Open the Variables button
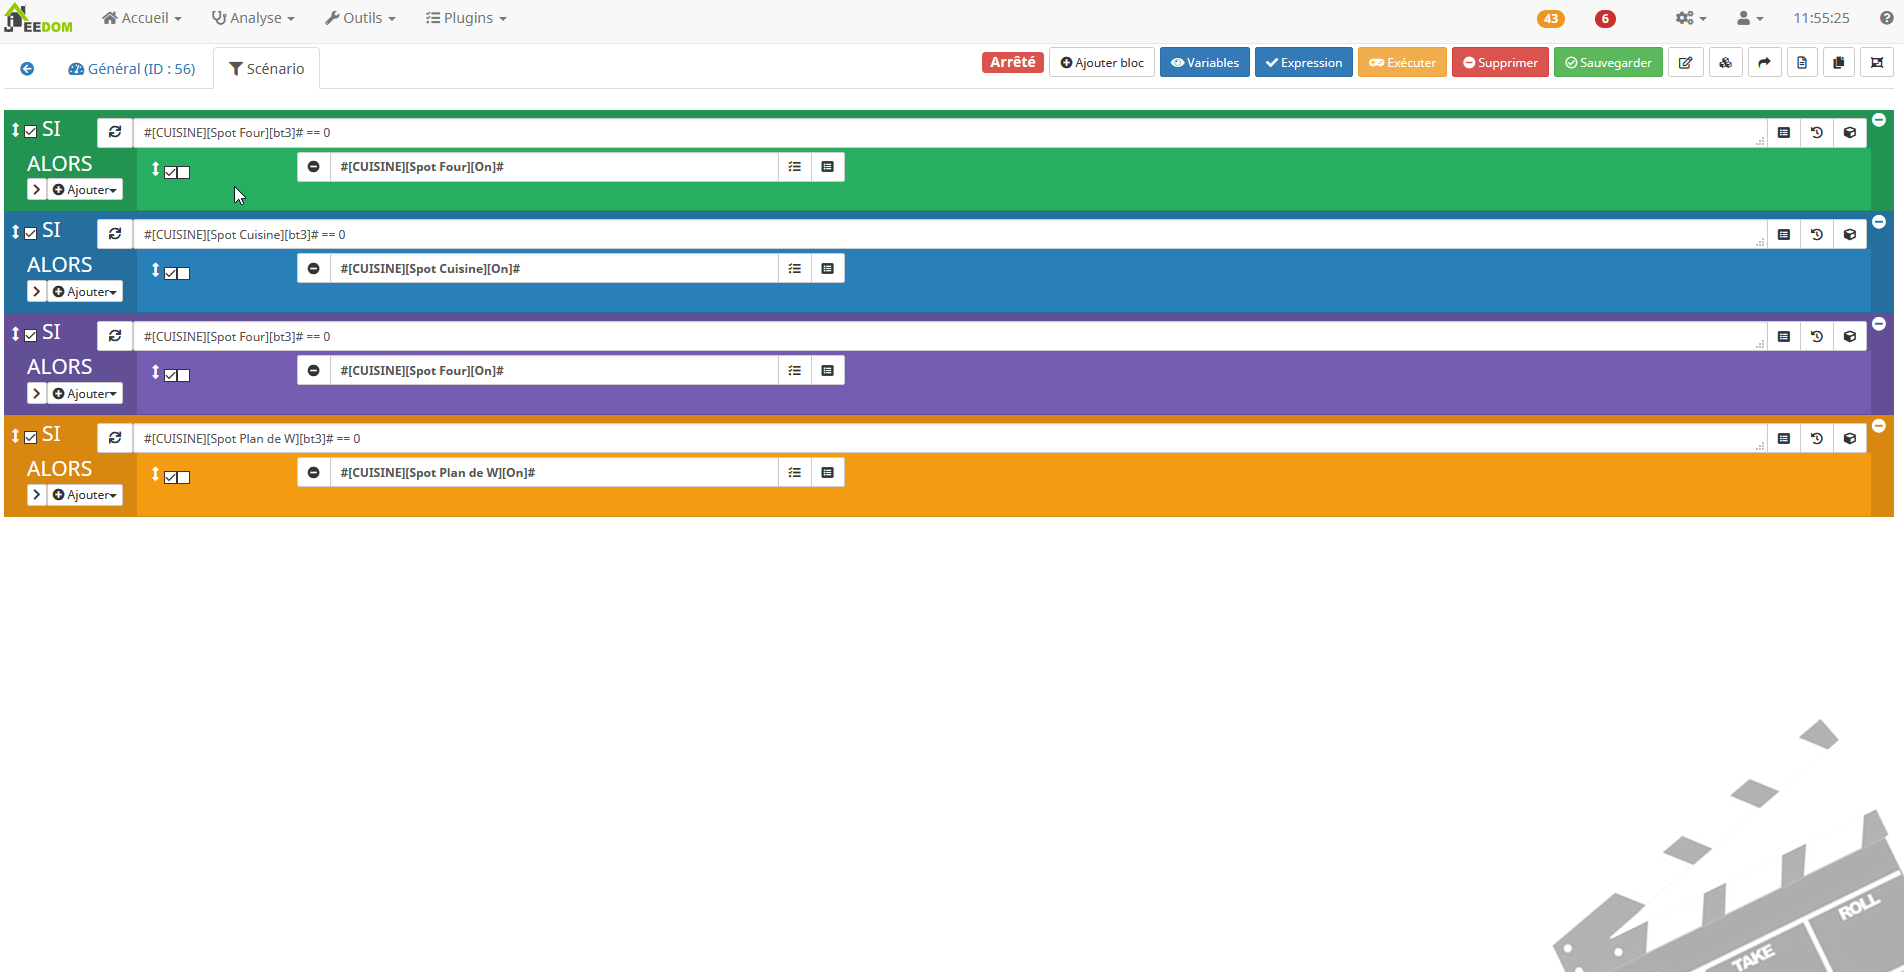This screenshot has width=1904, height=972. 1205,63
